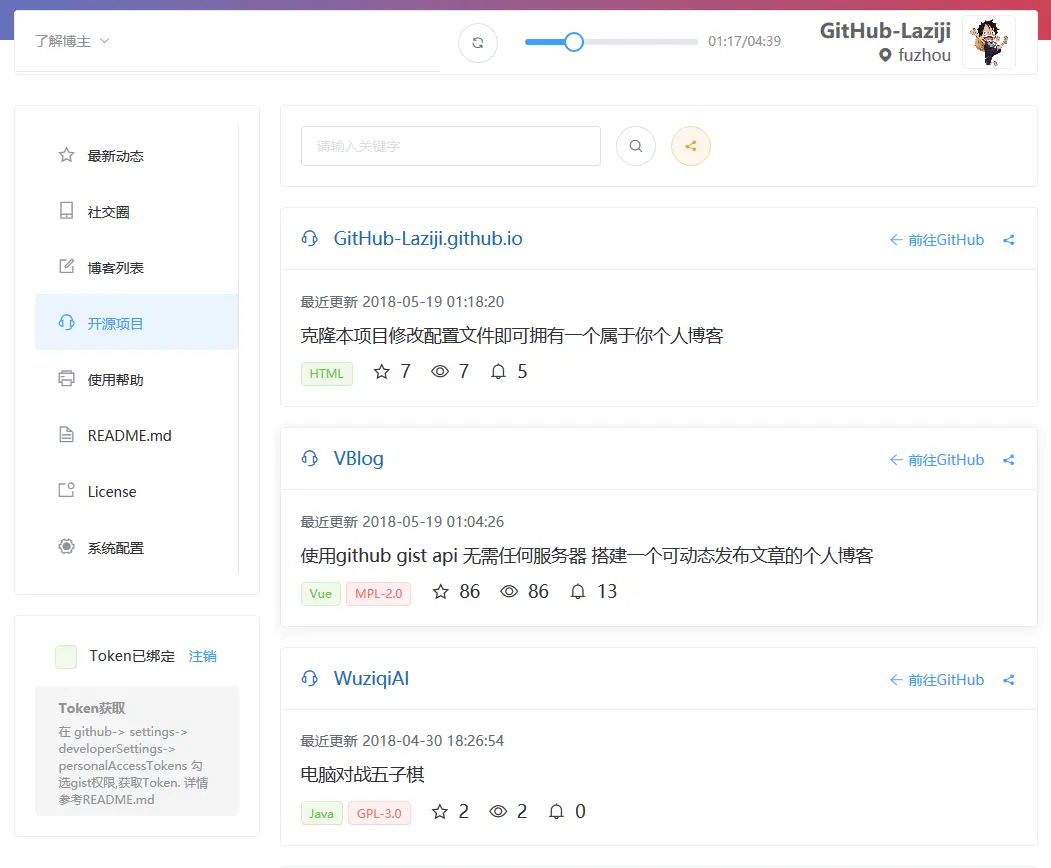Open the WuziqiAI project title
This screenshot has width=1051, height=868.
[371, 678]
